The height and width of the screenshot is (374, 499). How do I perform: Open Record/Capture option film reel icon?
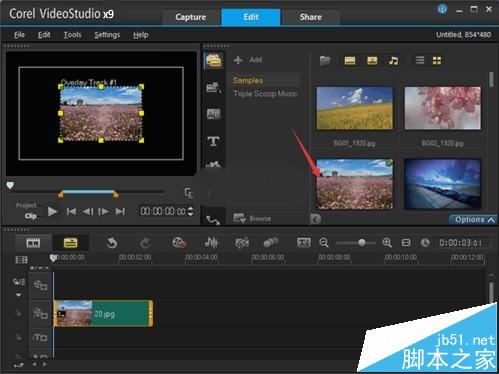(179, 243)
